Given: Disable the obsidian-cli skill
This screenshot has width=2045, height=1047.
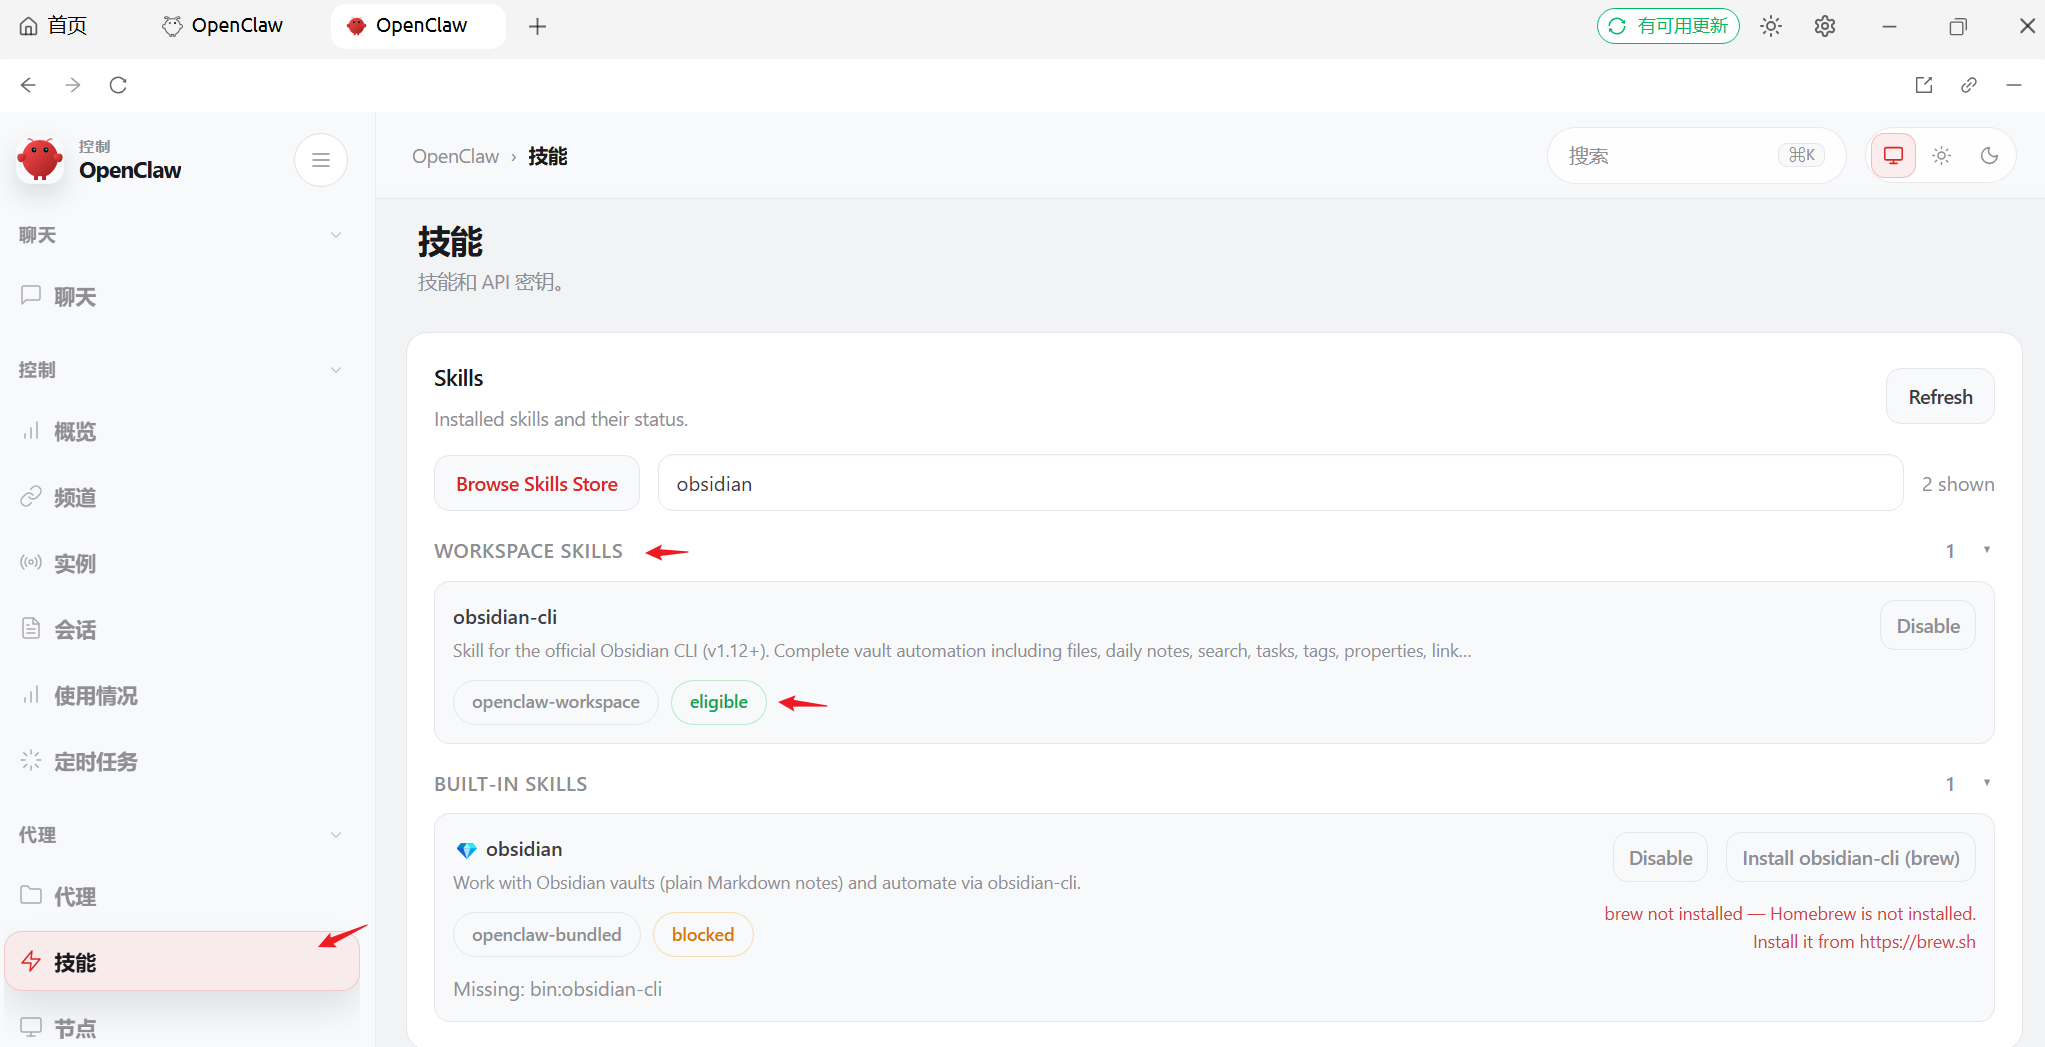Looking at the screenshot, I should (1928, 626).
